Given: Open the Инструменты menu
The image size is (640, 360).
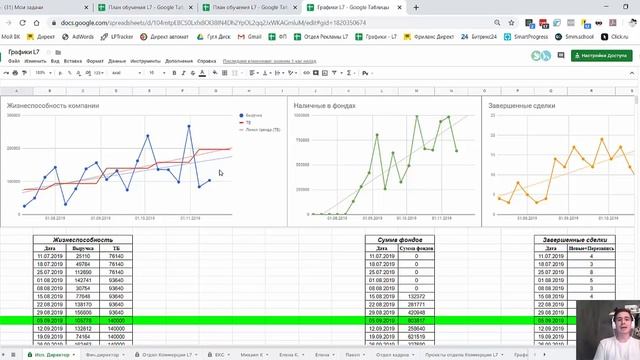Looking at the screenshot, I should click(145, 61).
